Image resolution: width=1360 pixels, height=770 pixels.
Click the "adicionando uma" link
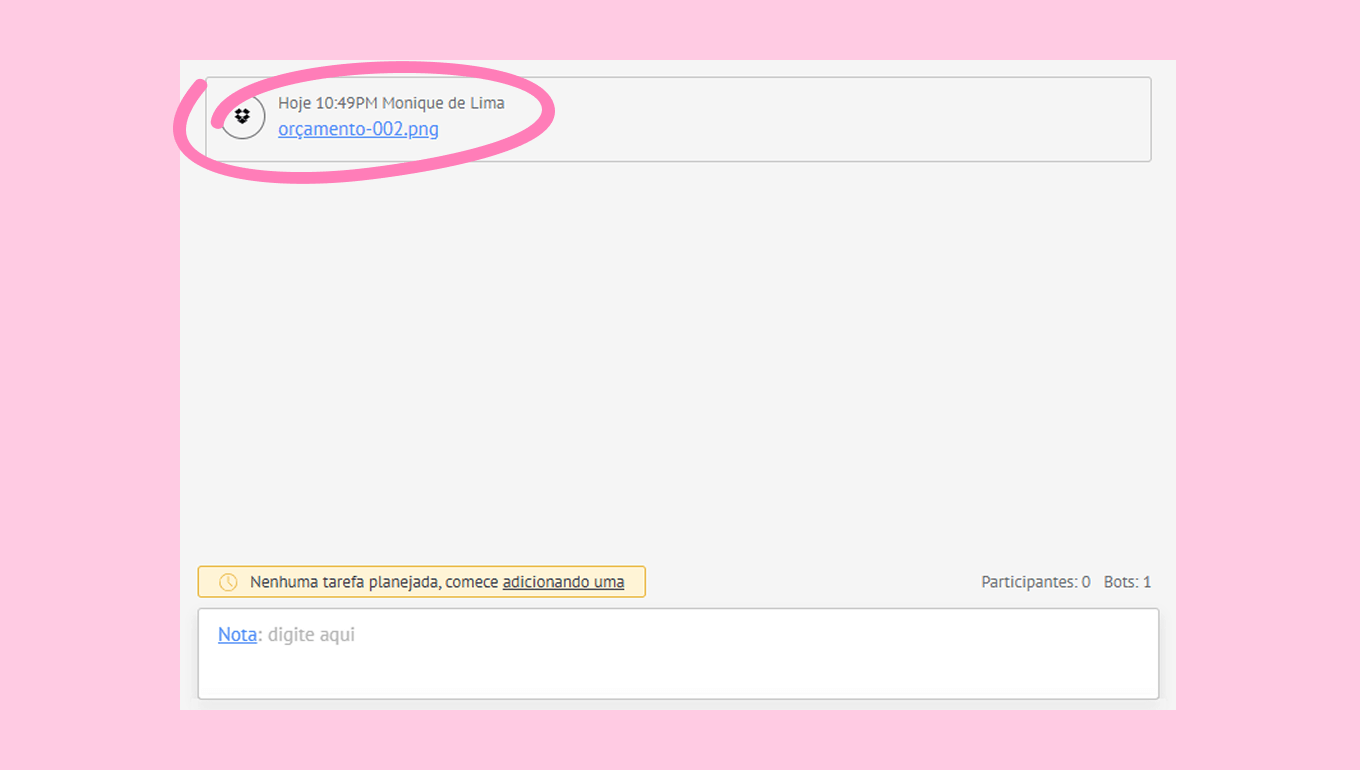[563, 582]
